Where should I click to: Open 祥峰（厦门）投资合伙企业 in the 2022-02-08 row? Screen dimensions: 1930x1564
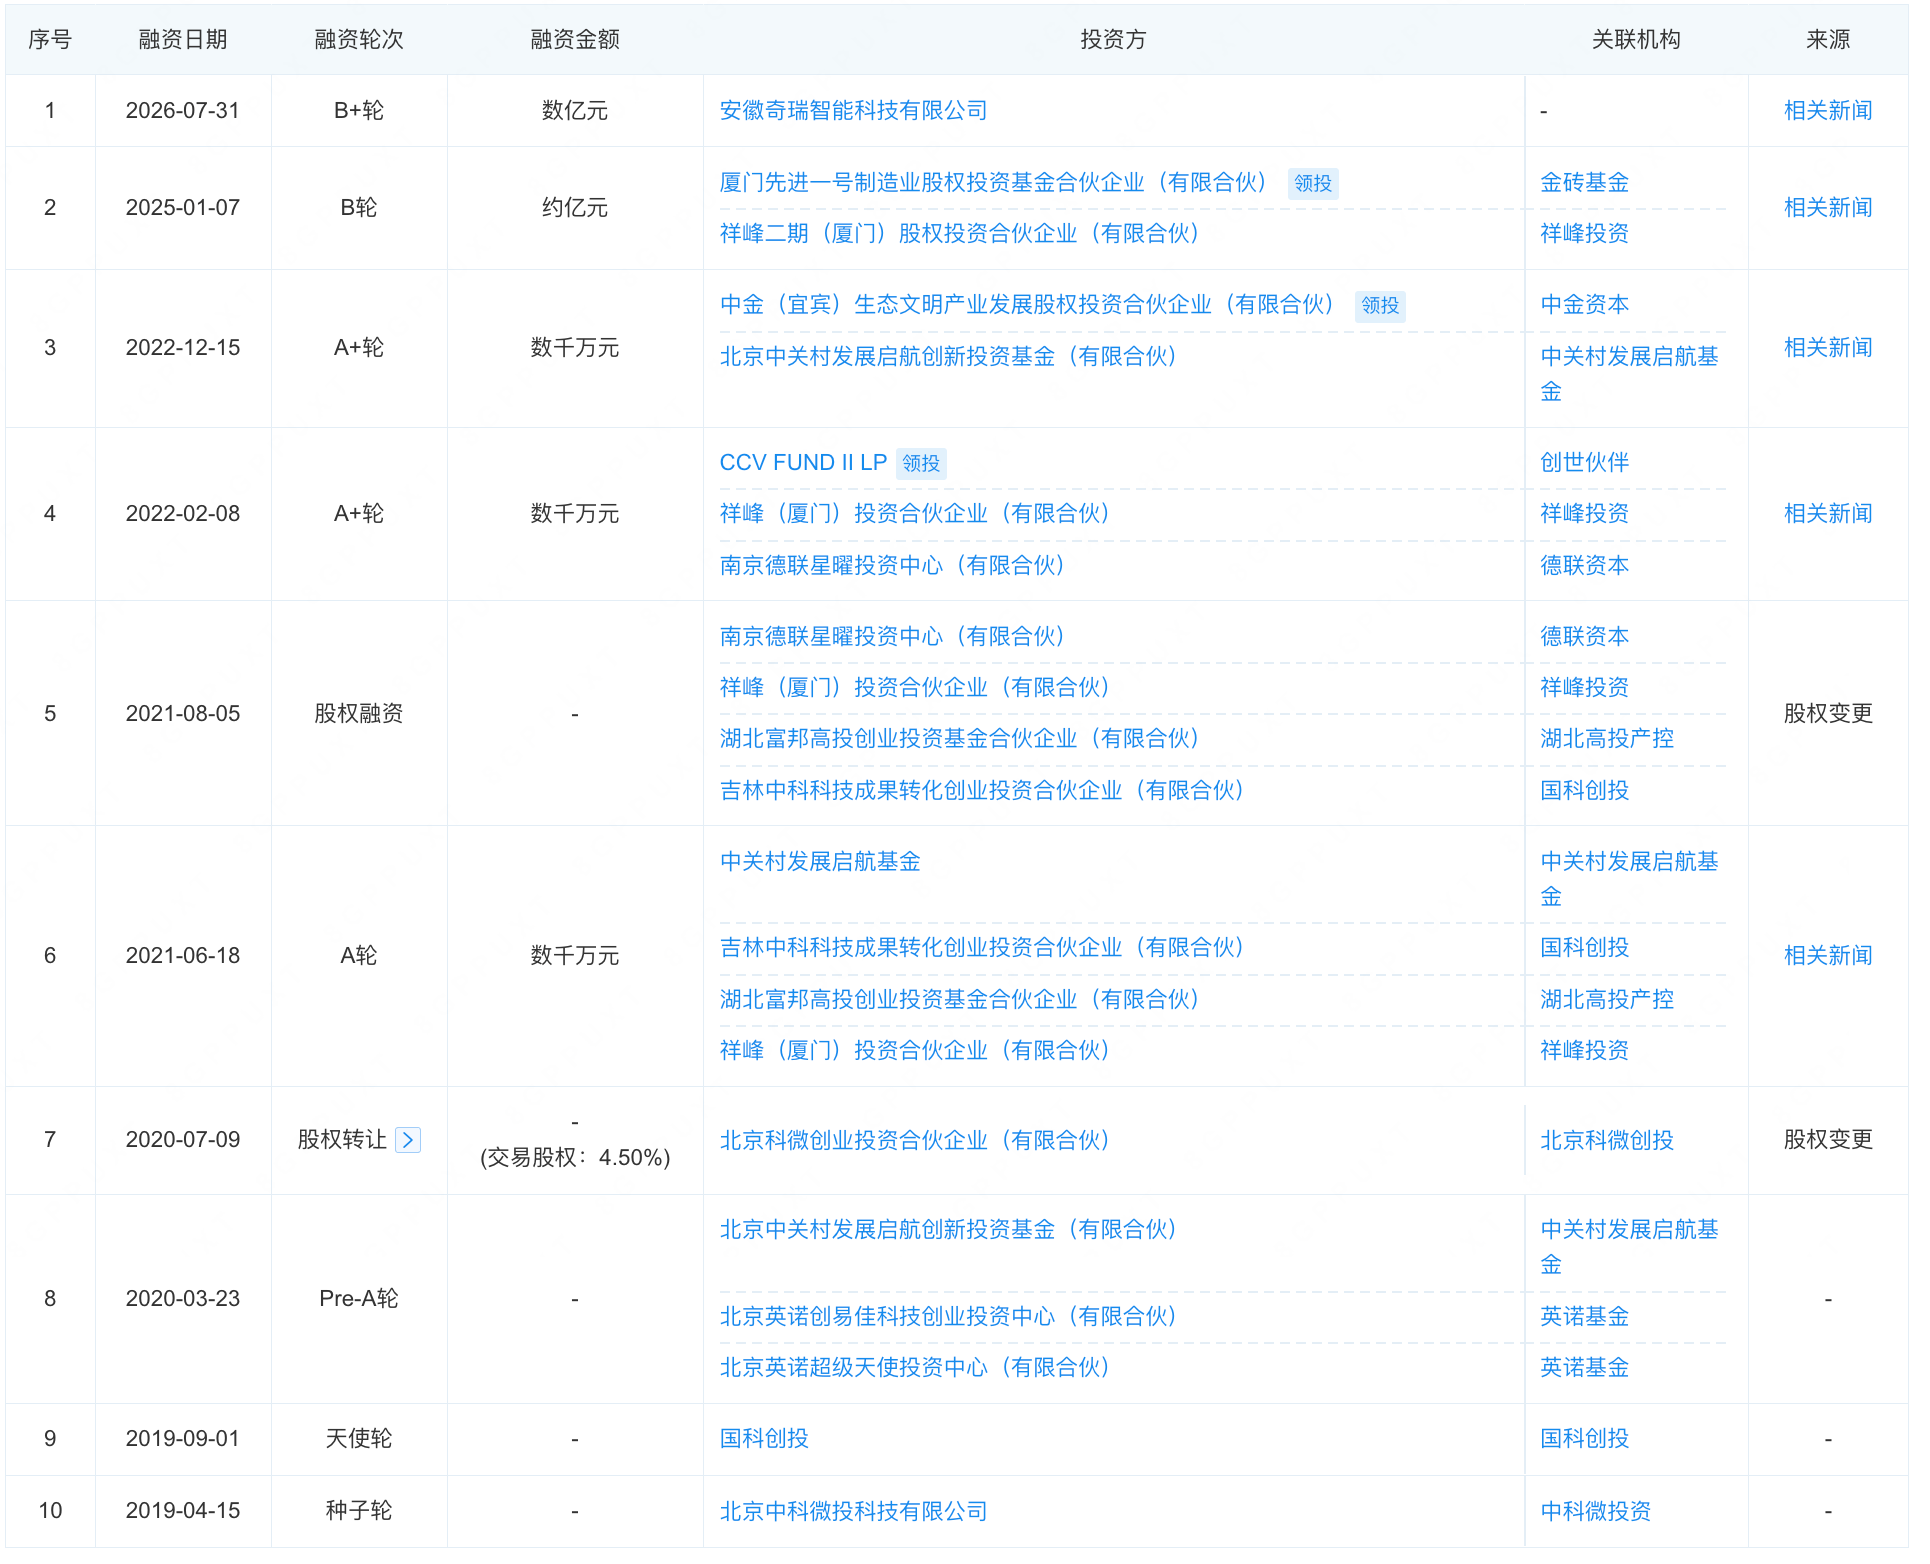(x=915, y=514)
